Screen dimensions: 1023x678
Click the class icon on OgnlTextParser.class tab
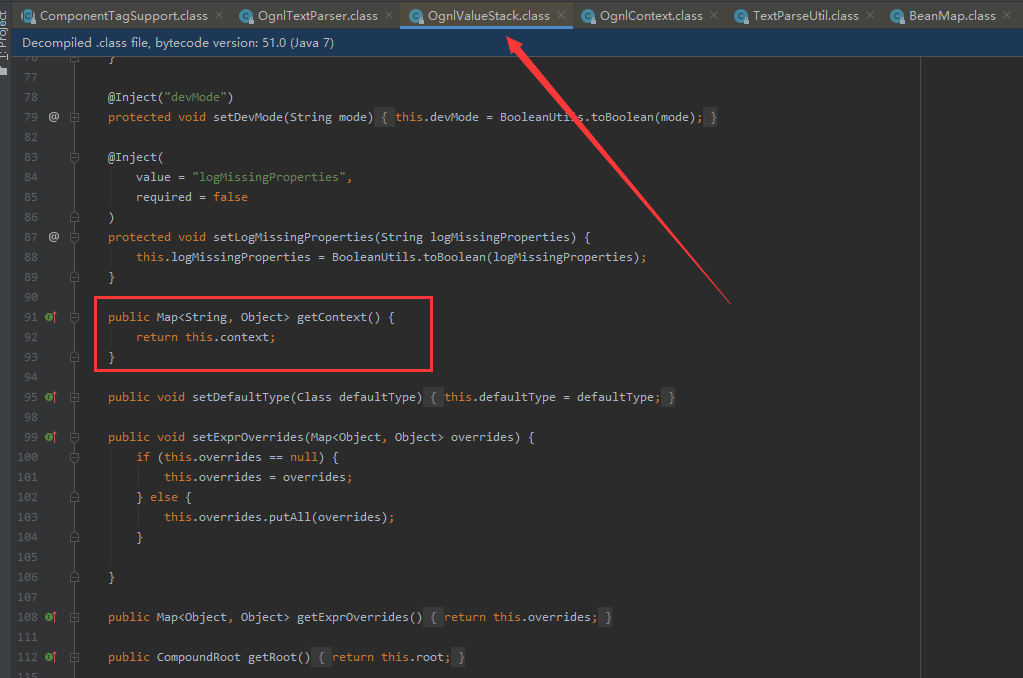click(246, 16)
